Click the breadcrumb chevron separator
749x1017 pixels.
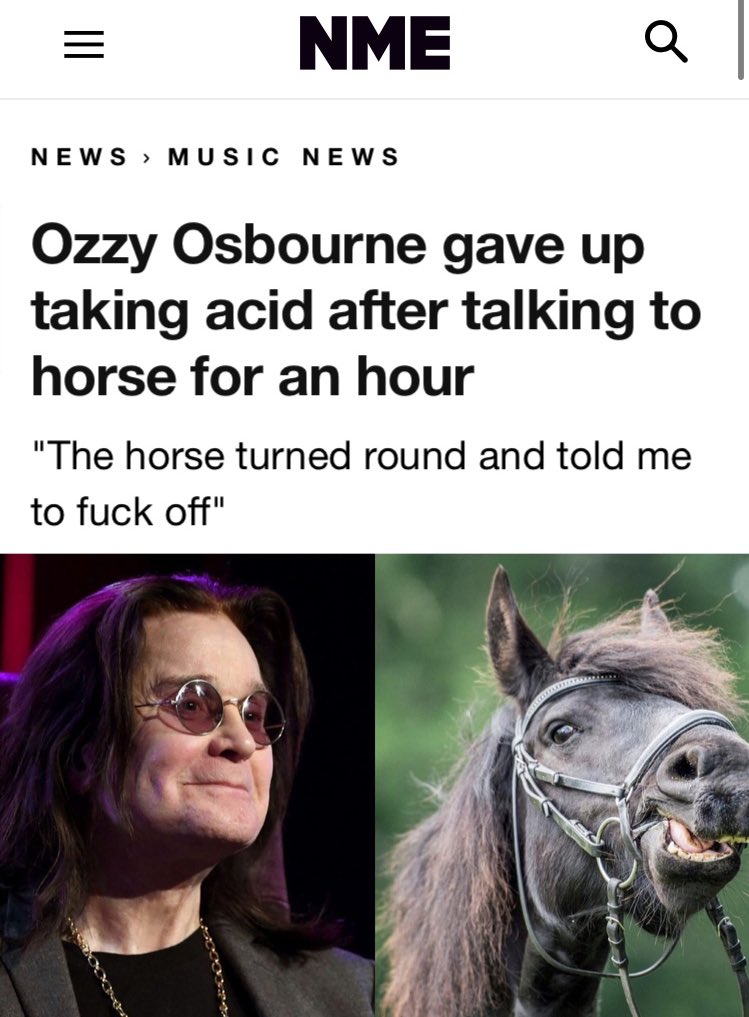click(x=147, y=157)
